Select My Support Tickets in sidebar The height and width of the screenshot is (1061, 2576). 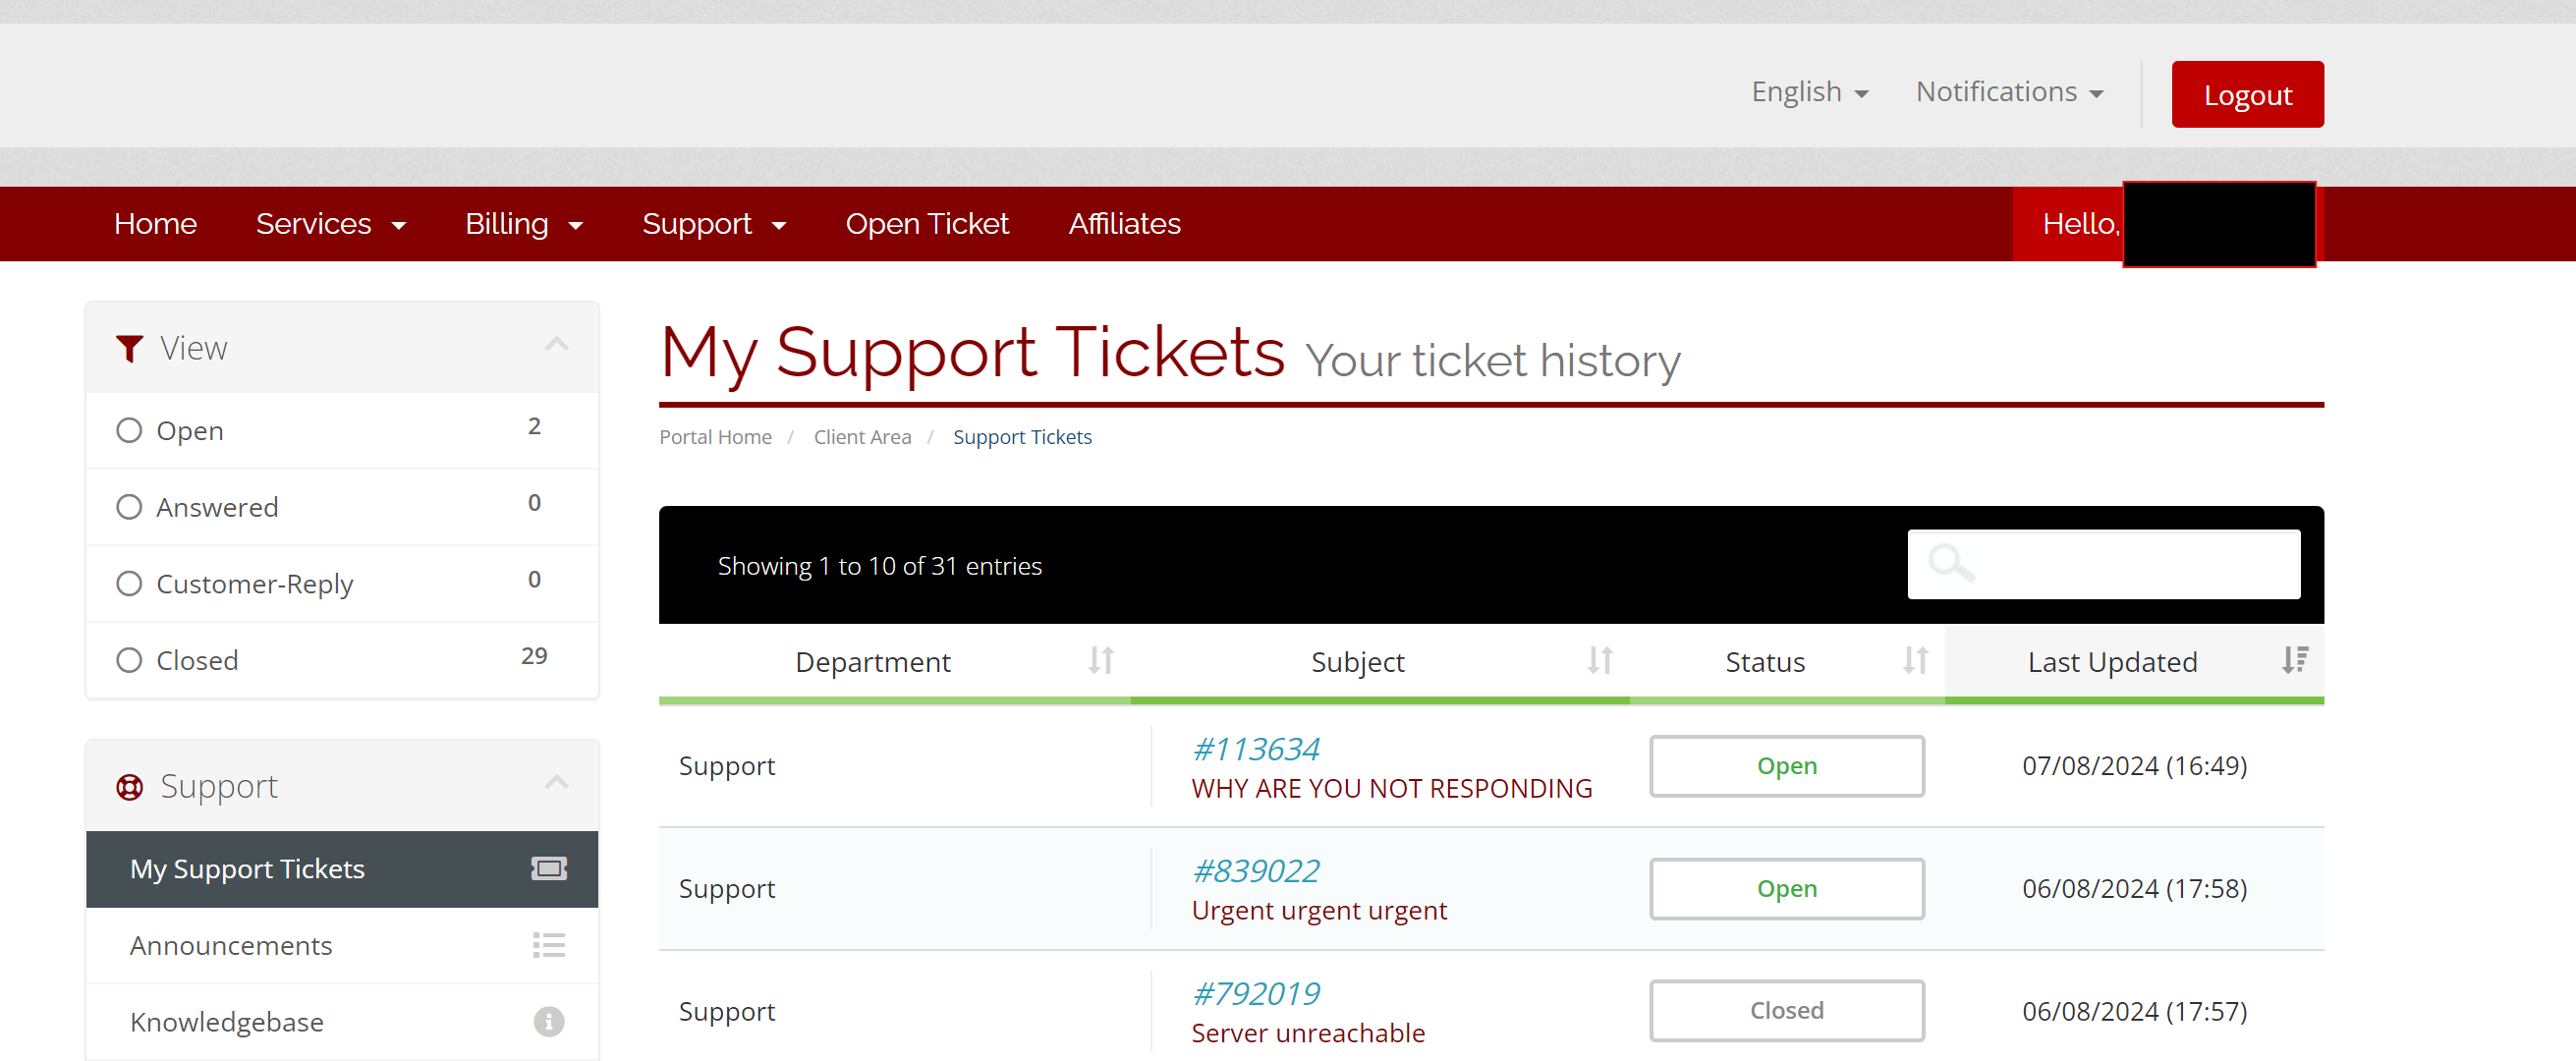point(342,868)
